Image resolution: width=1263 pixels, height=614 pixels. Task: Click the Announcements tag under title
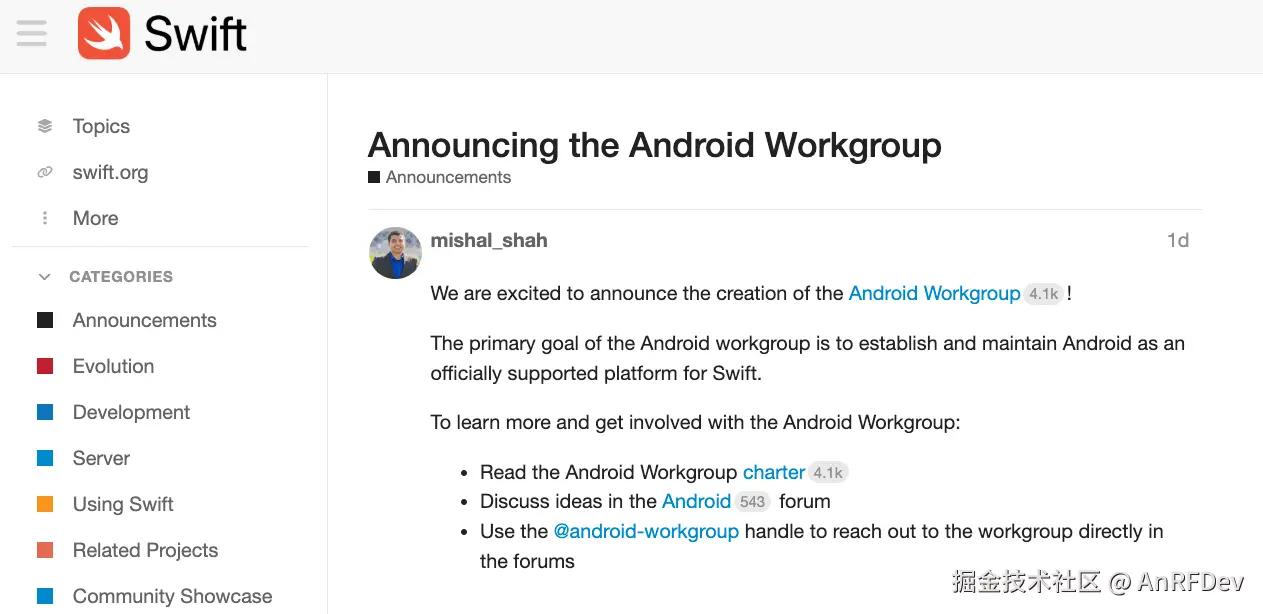point(447,177)
